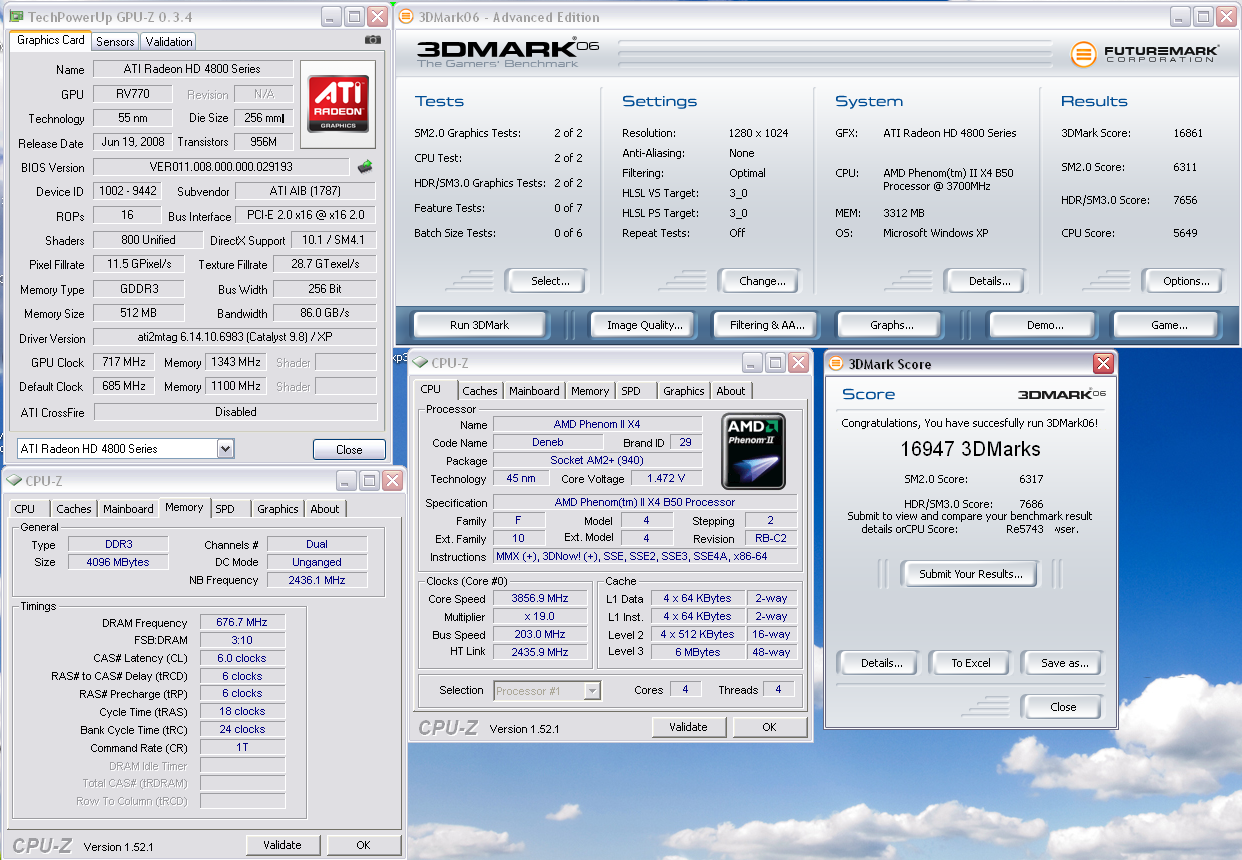Click the Close button in GPU-Z

349,450
